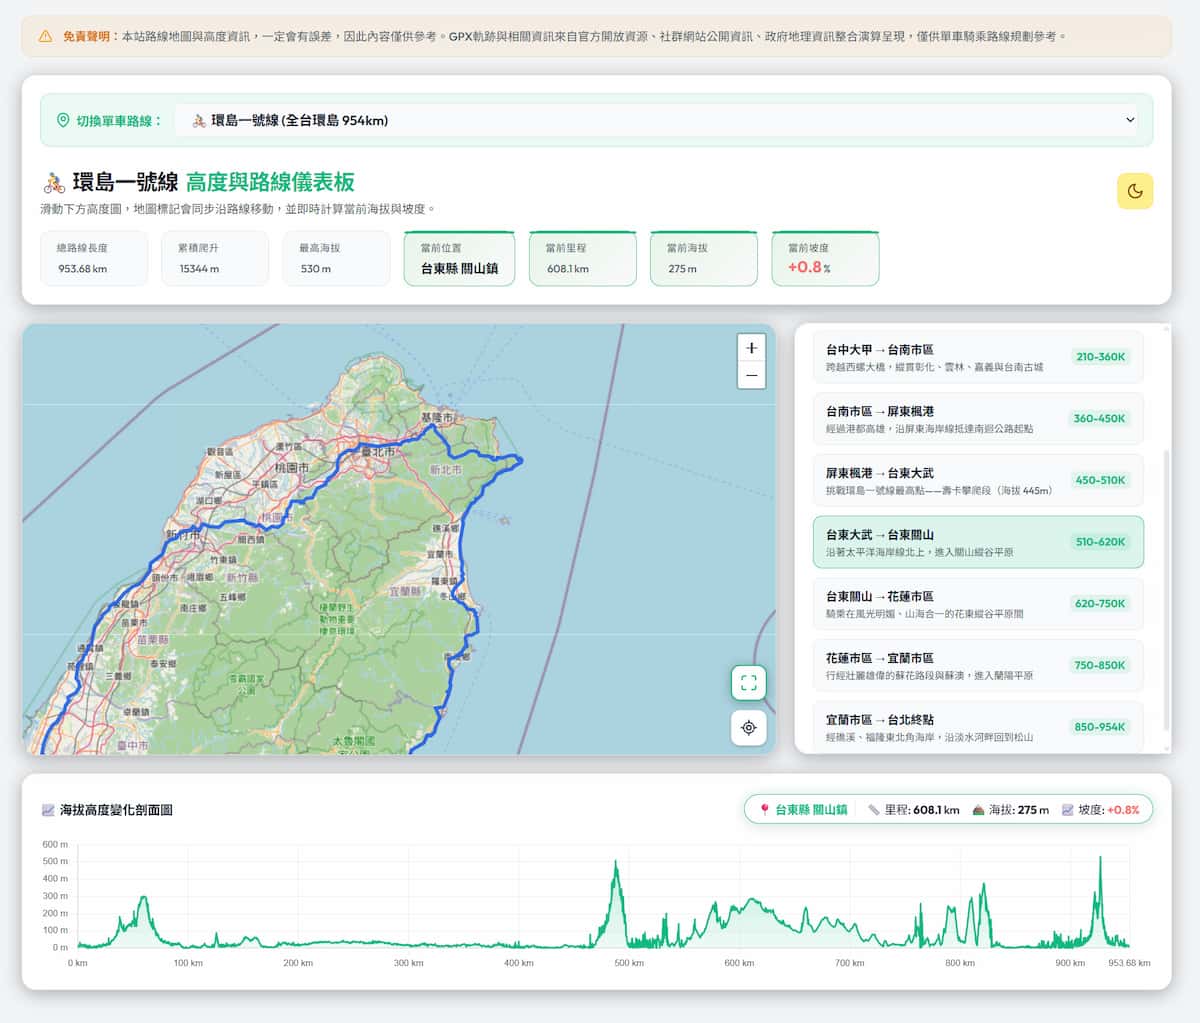Viewport: 1200px width, 1023px height.
Task: Click the red pin icon in chart info pill
Action: coord(765,810)
